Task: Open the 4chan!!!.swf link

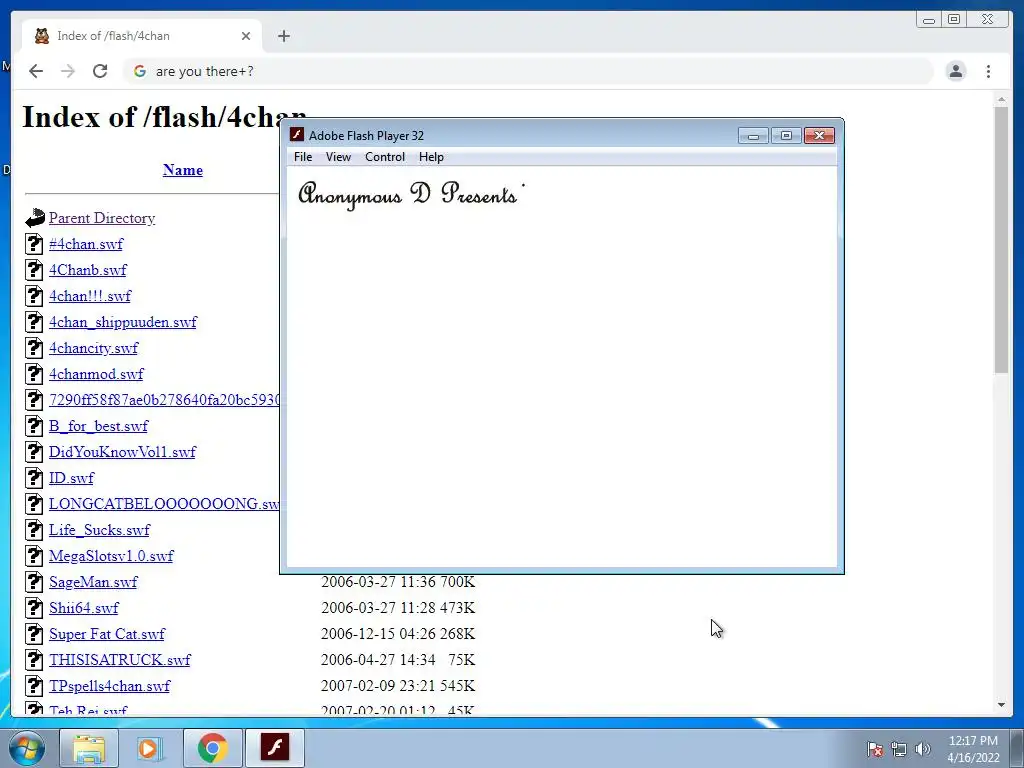Action: pos(89,296)
